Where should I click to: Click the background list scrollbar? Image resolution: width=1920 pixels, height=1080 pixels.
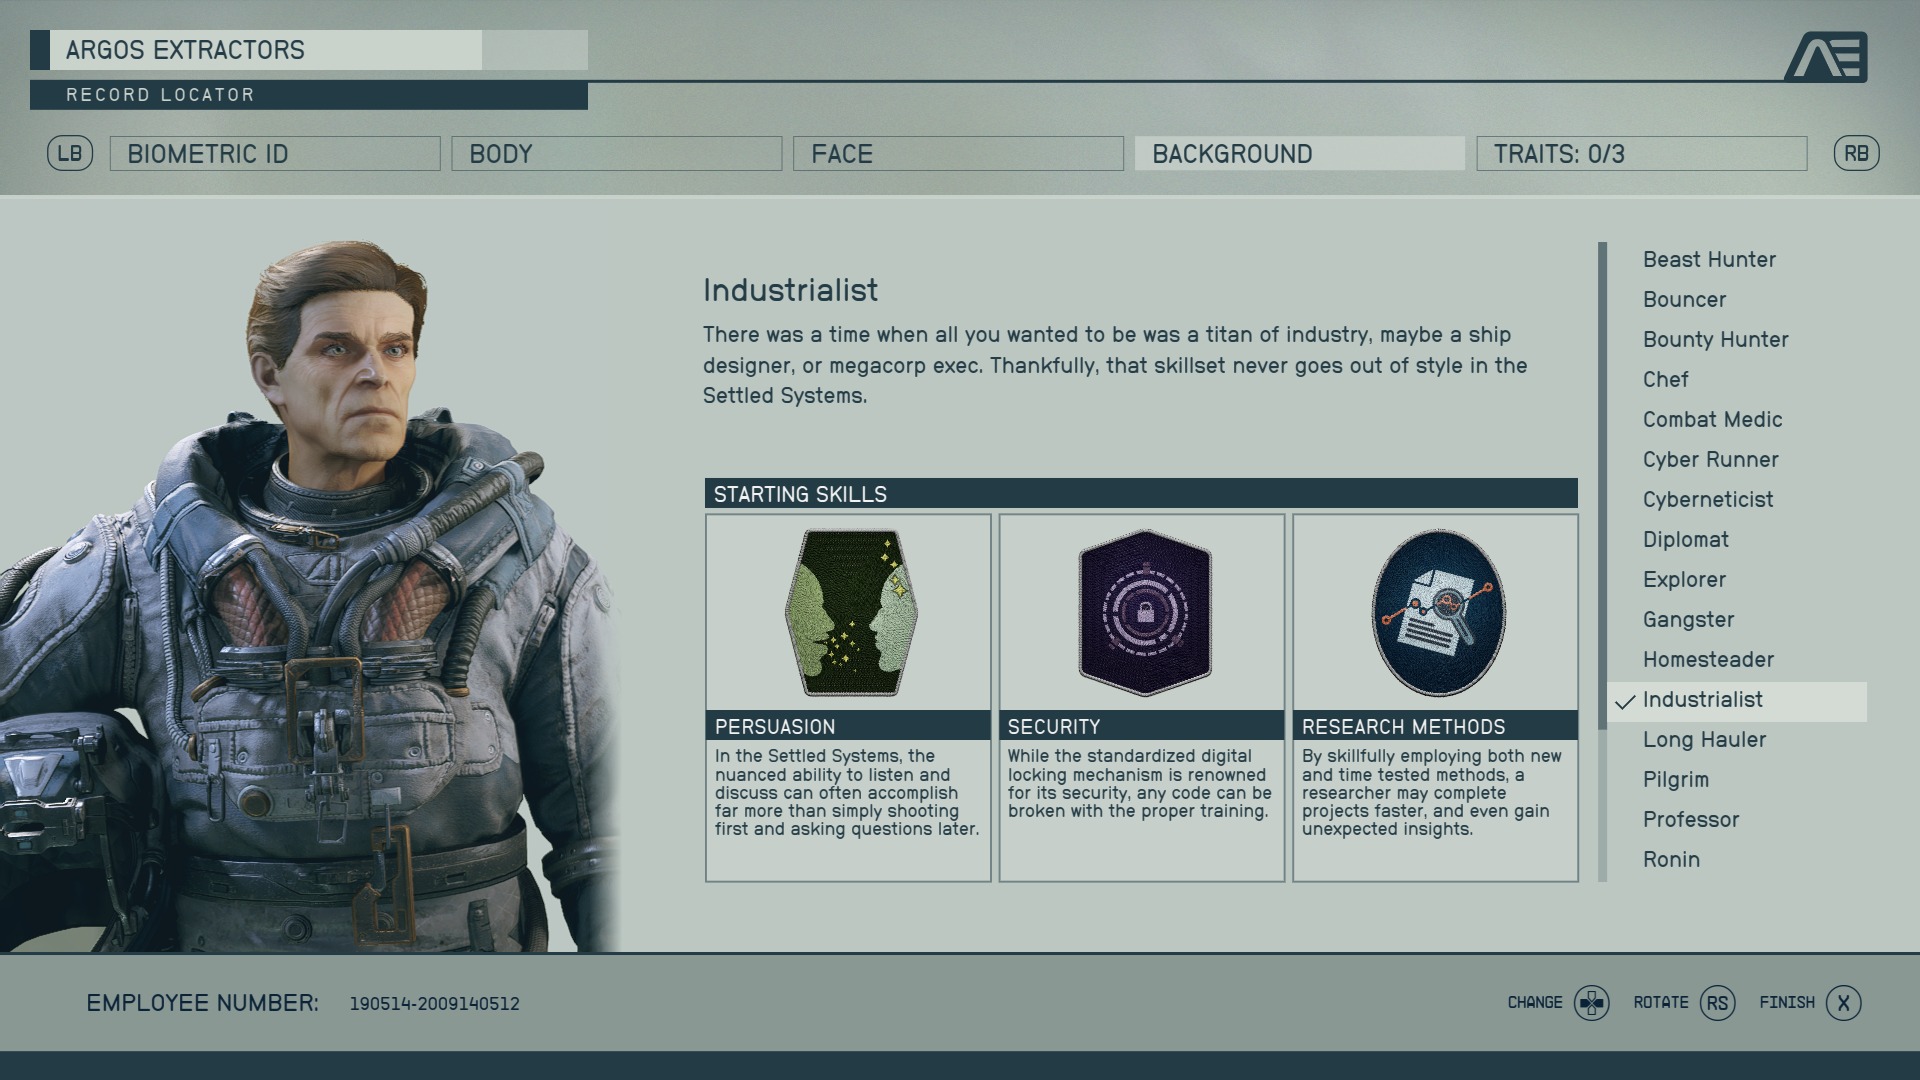pos(1602,562)
